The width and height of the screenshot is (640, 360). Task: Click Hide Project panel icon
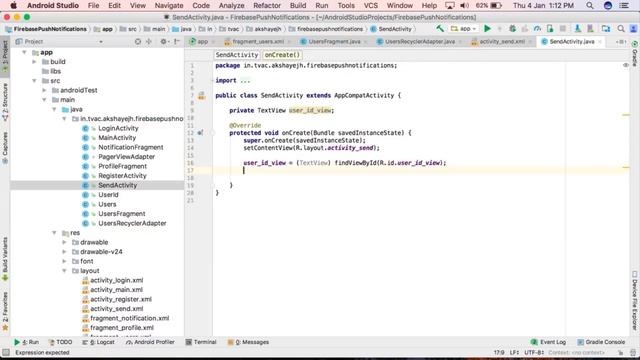(177, 42)
